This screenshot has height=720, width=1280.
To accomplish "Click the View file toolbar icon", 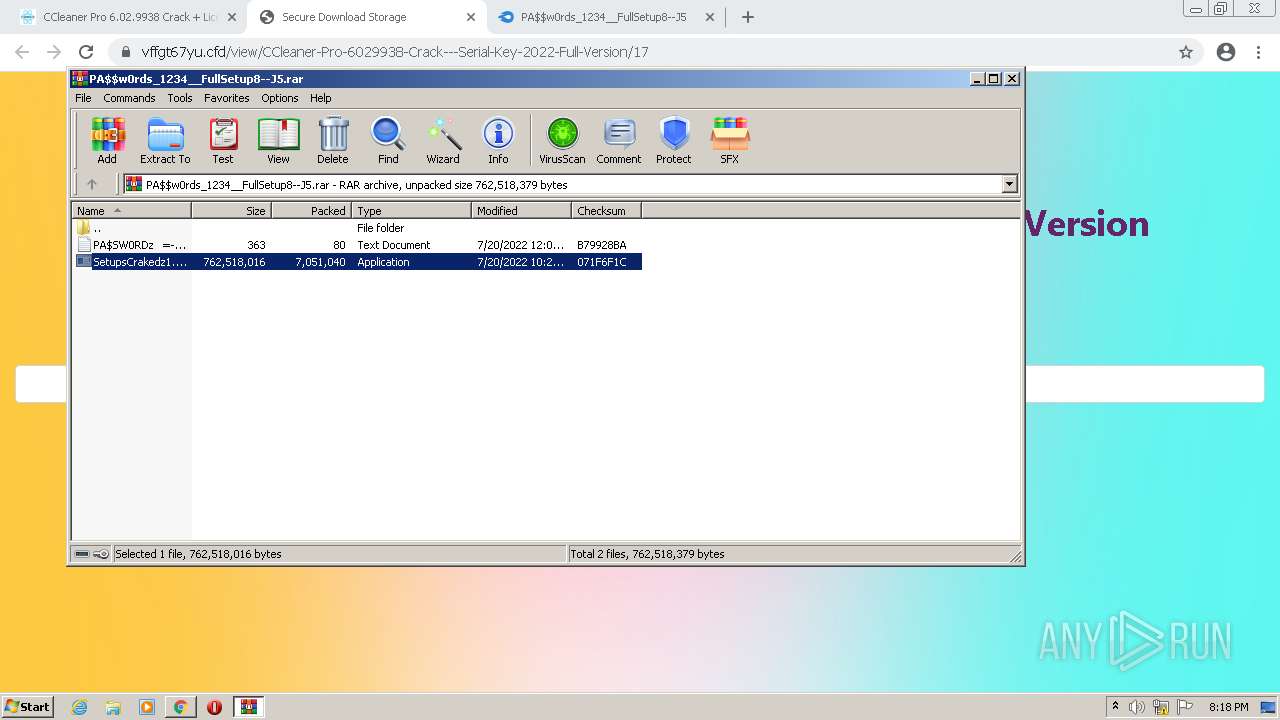I will [278, 140].
